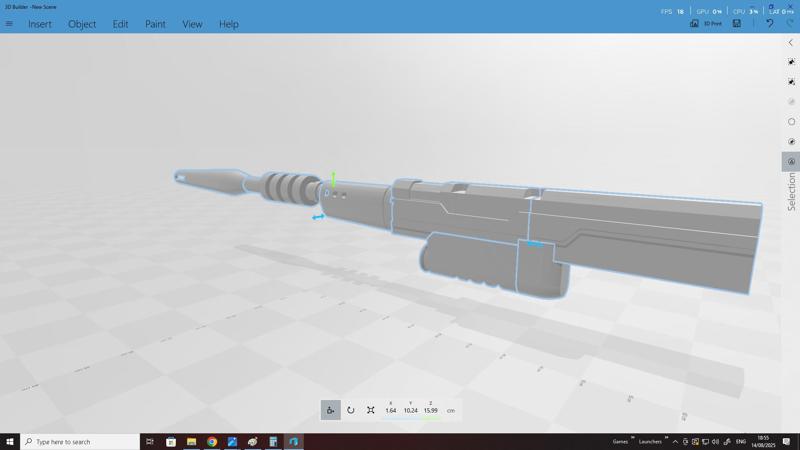Open File Explorer from the taskbar

tap(191, 441)
